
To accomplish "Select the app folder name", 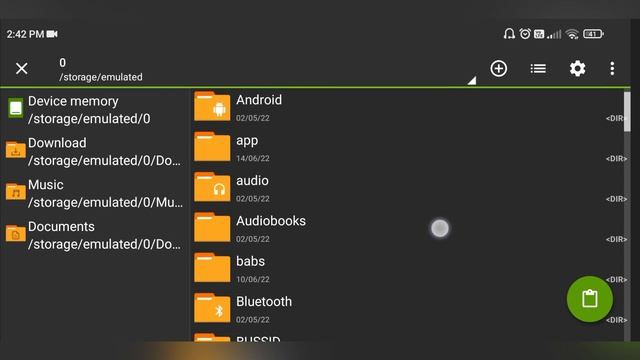I will point(247,141).
